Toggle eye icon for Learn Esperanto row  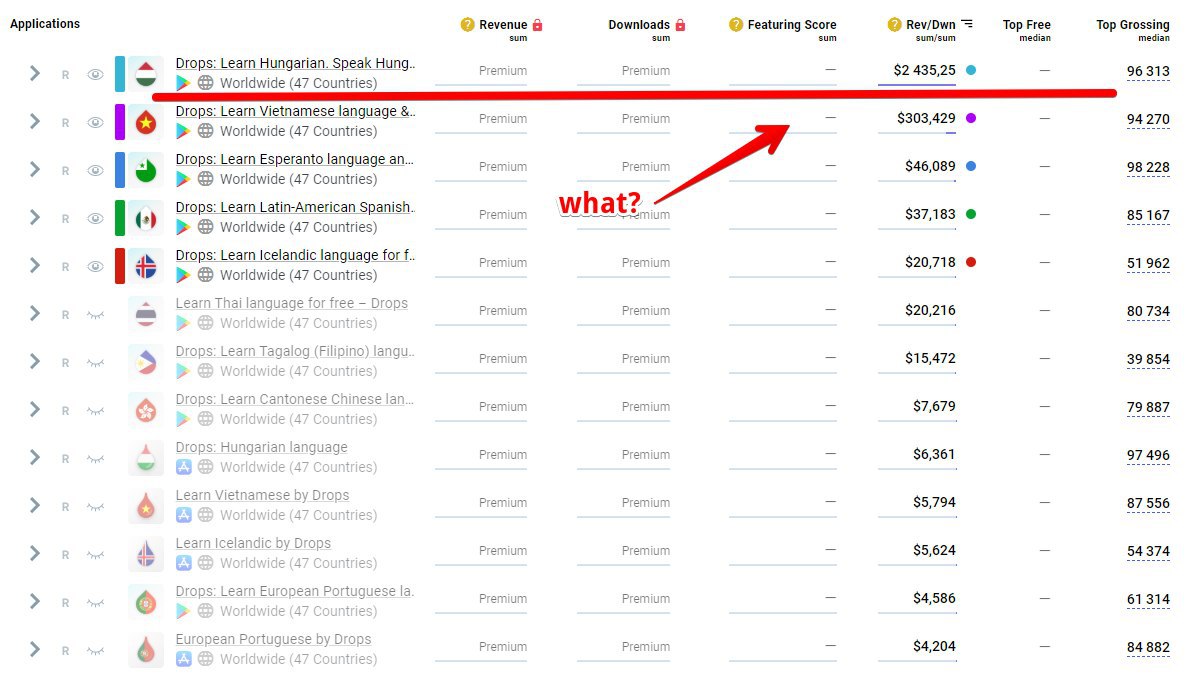pos(95,170)
